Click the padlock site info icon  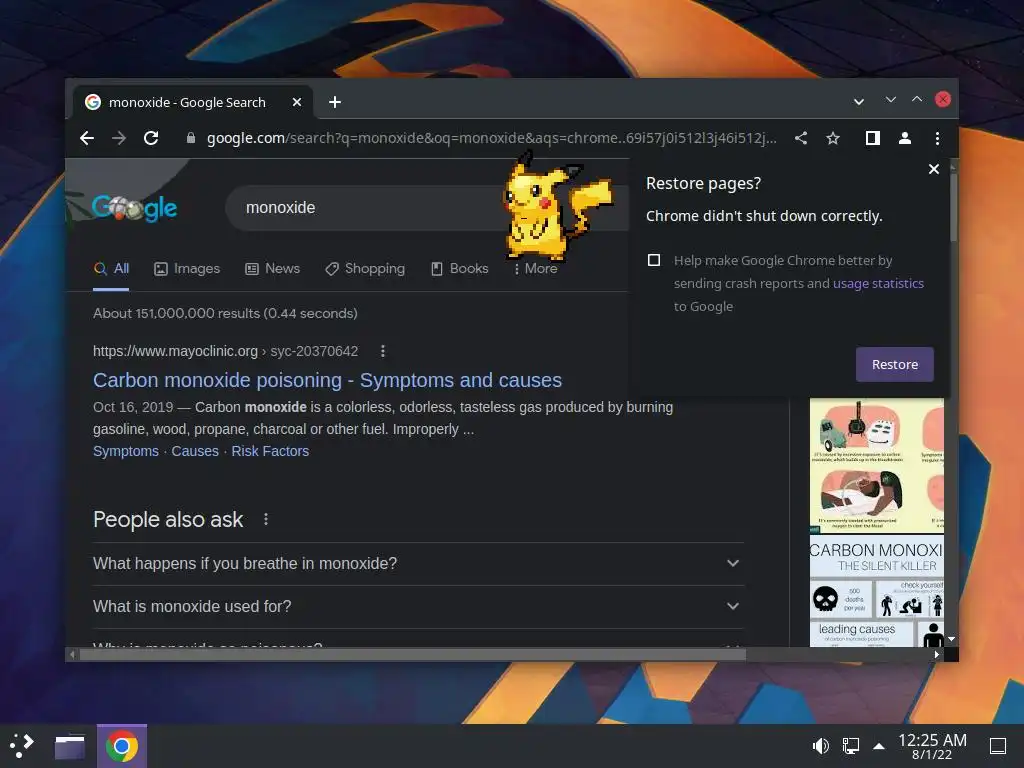click(x=190, y=138)
